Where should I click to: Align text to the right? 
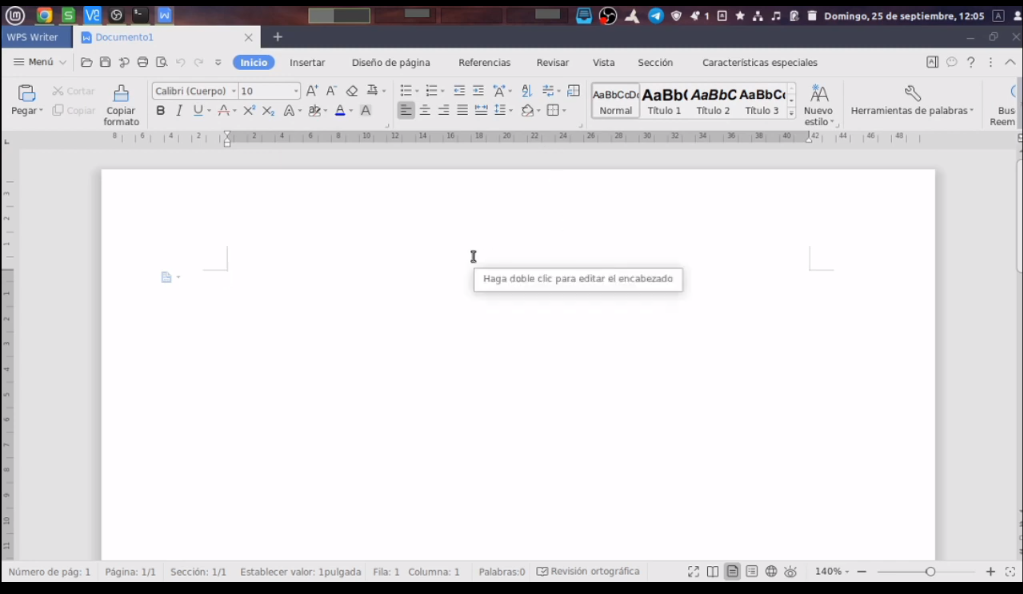444,110
